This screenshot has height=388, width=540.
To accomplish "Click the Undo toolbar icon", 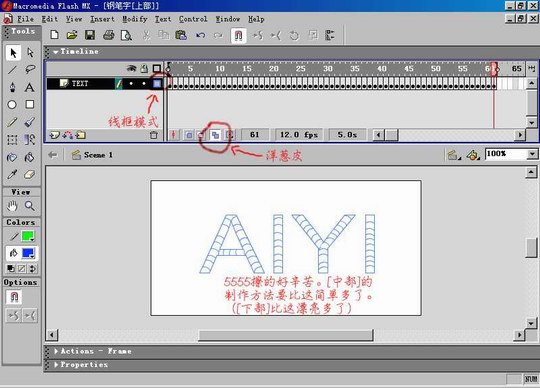I will pyautogui.click(x=201, y=35).
